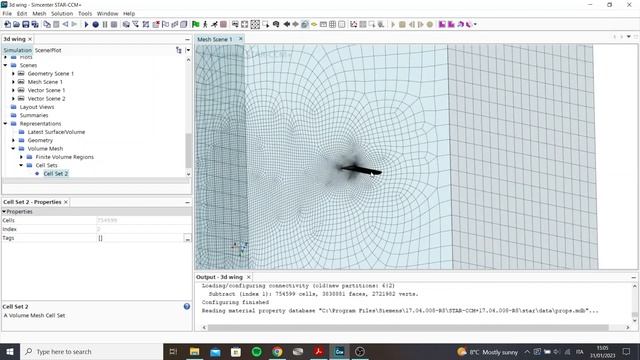This screenshot has height=360, width=640.
Task: Click the New Simulation toolbar icon
Action: 7,24
